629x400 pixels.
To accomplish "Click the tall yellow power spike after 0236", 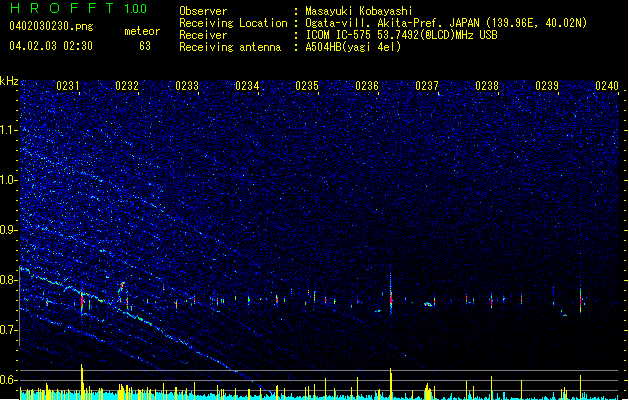I will point(391,383).
